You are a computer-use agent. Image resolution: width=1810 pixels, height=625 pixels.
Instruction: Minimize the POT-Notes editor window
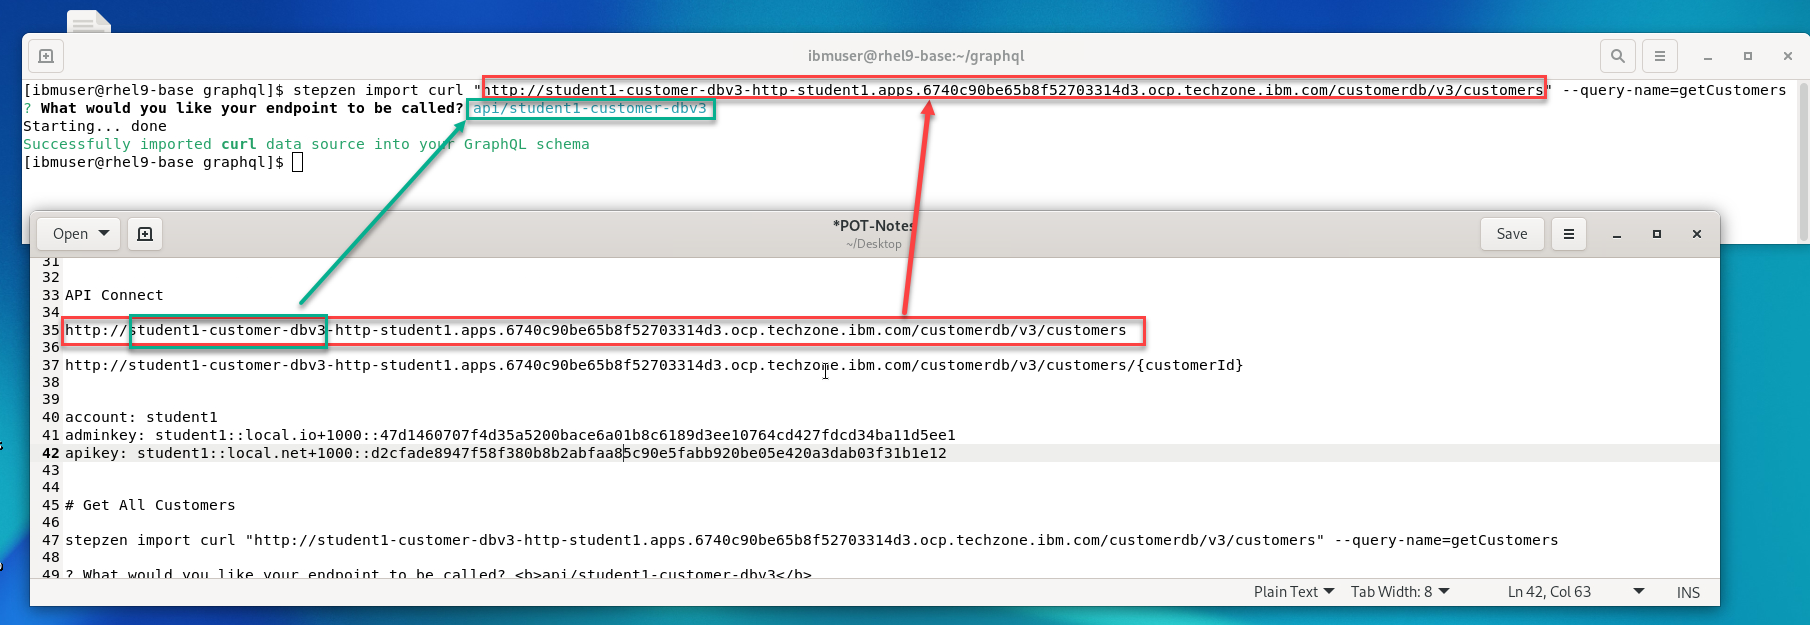(x=1616, y=234)
